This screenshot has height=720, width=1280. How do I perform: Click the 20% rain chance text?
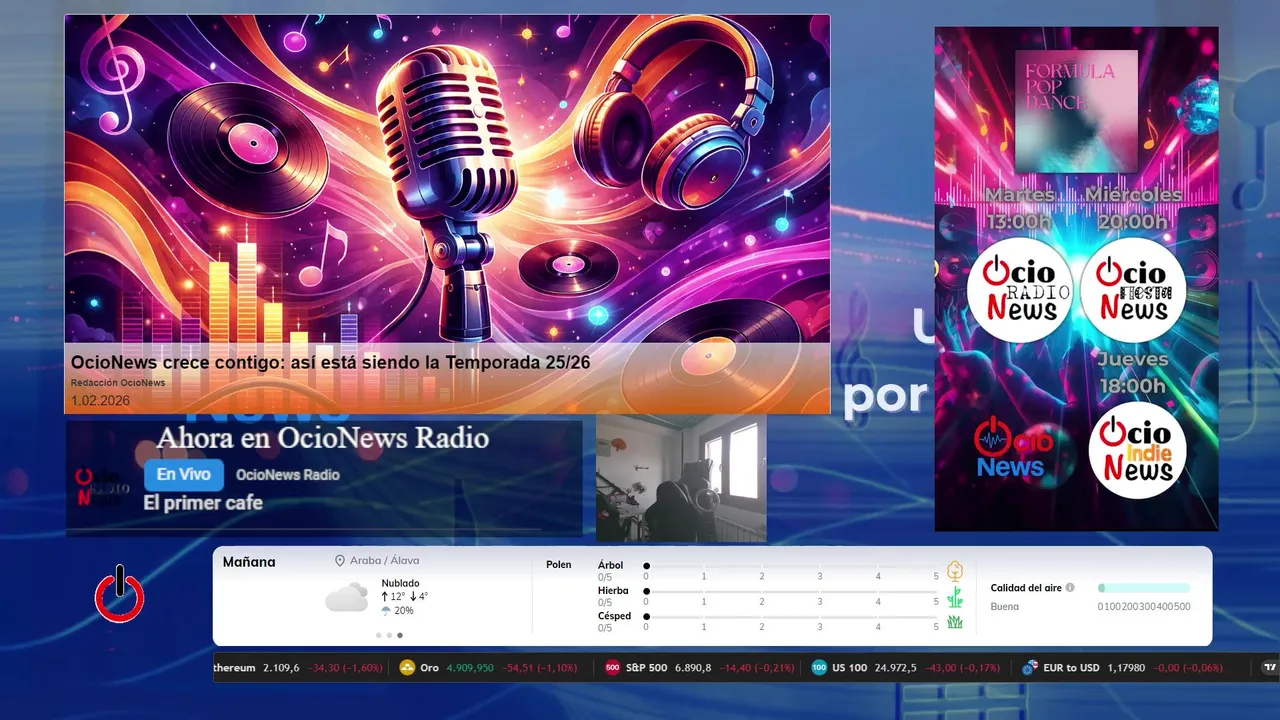(x=403, y=611)
